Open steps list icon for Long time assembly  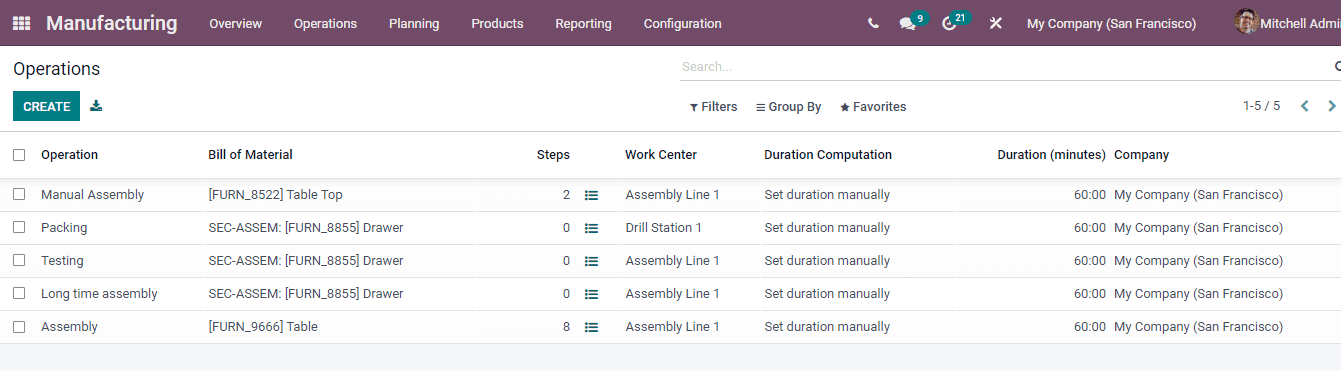coord(591,294)
